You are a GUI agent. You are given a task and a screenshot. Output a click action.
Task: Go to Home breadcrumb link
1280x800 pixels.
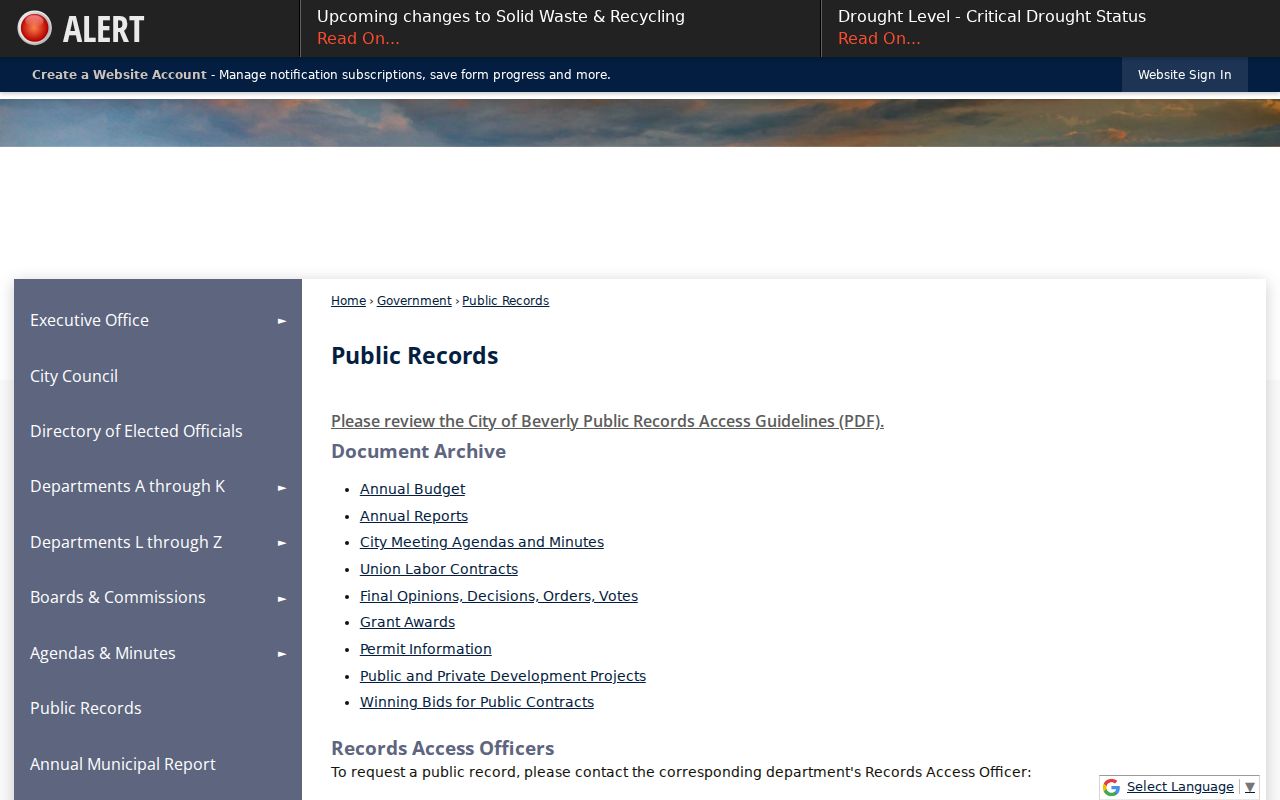[348, 301]
